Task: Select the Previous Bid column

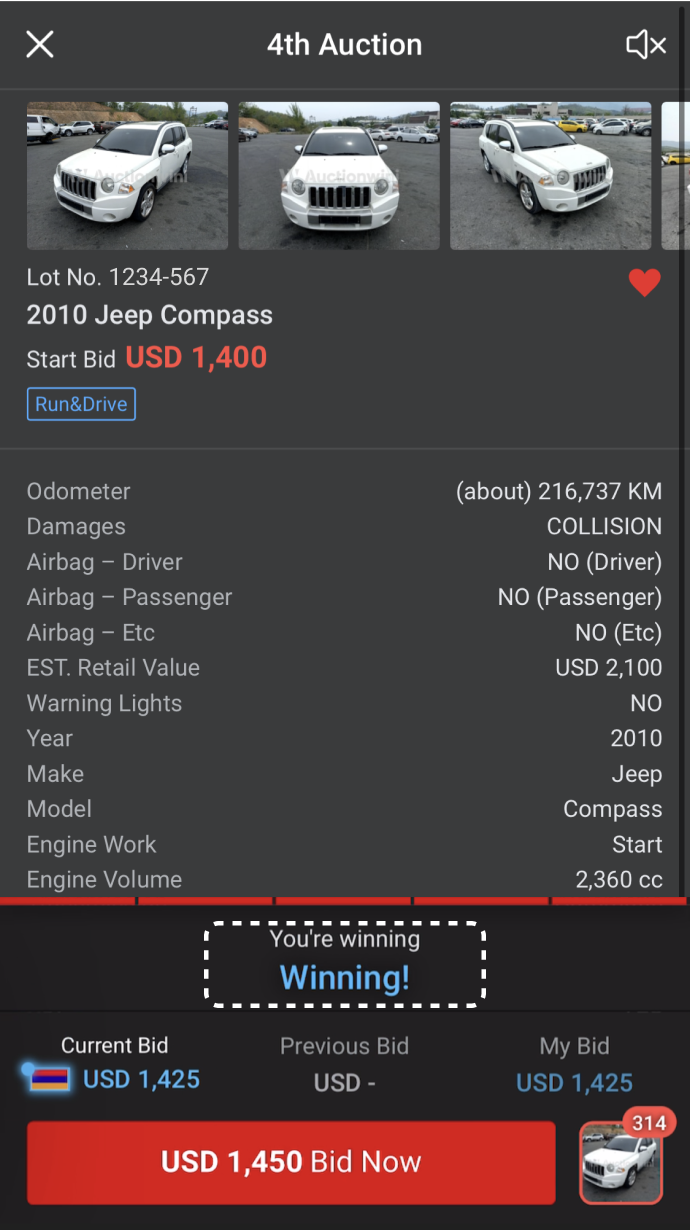Action: (x=344, y=1064)
